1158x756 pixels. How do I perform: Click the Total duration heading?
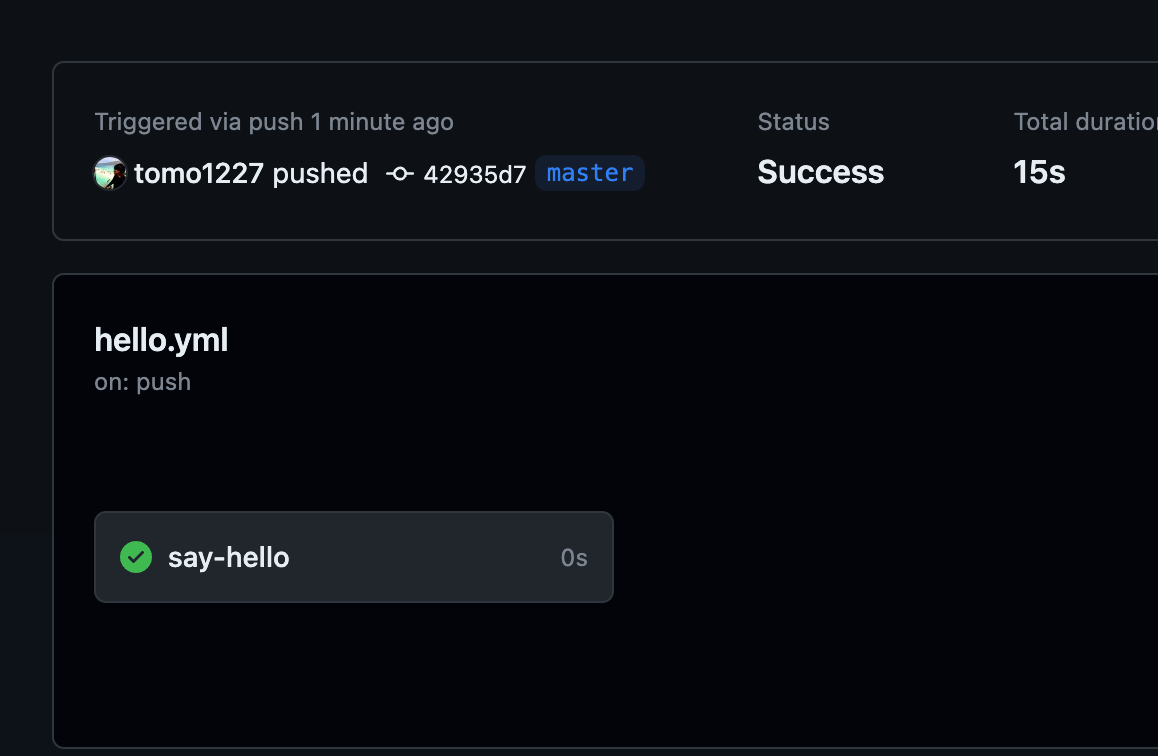(x=1084, y=121)
